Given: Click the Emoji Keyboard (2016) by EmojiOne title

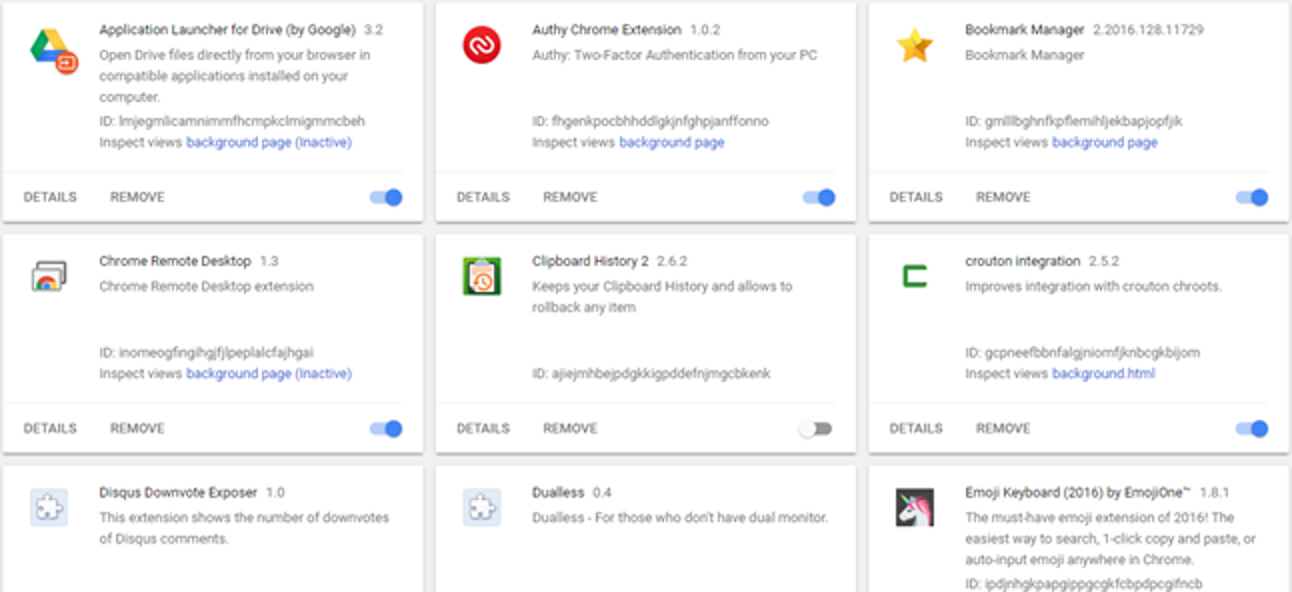Looking at the screenshot, I should [1078, 492].
